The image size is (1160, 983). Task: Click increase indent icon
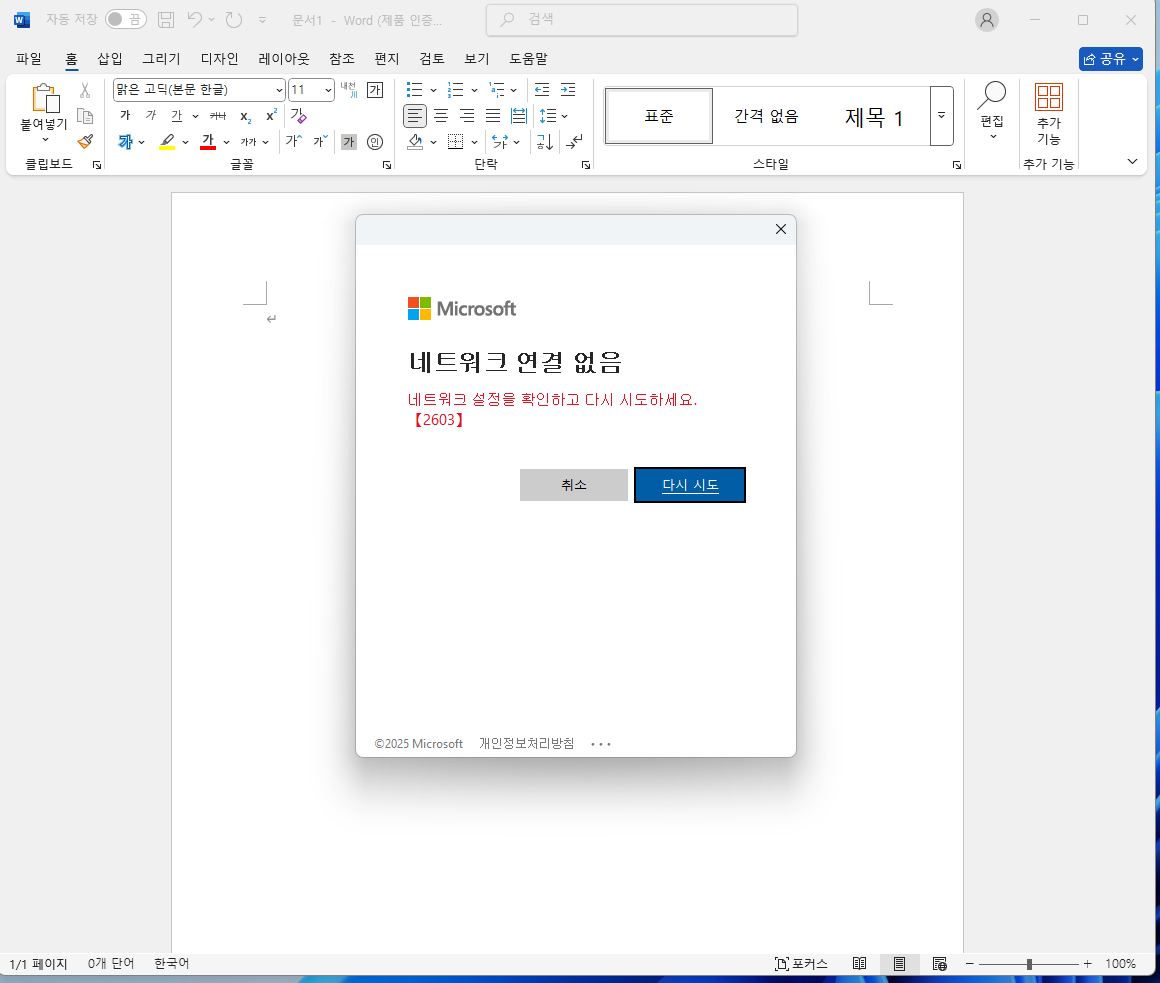point(568,90)
